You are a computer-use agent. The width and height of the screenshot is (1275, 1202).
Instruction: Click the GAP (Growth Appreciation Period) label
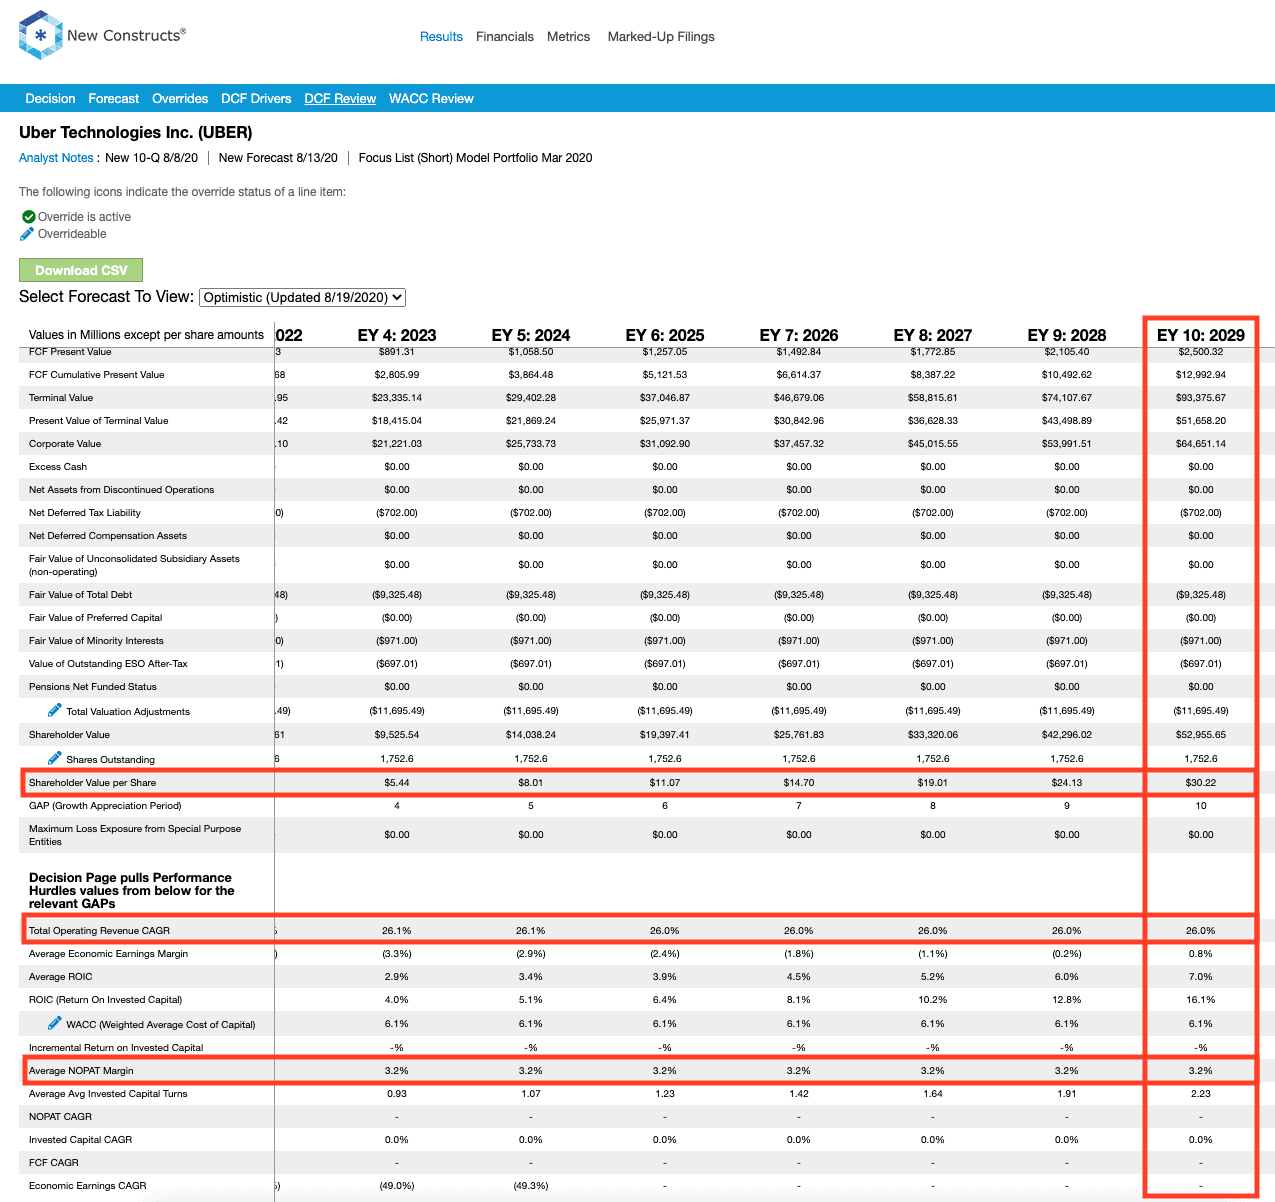(105, 806)
